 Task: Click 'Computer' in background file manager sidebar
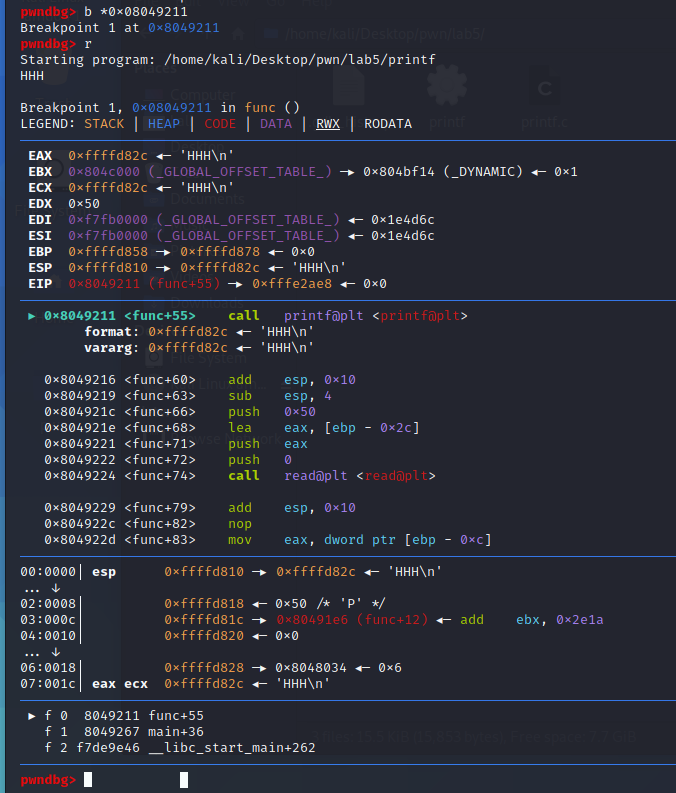(203, 95)
